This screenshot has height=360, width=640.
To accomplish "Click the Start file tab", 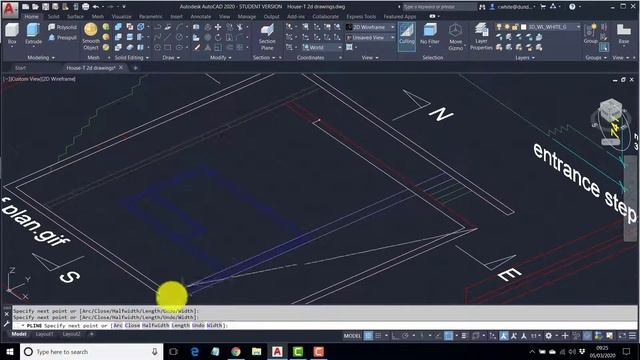I will 20,68.
